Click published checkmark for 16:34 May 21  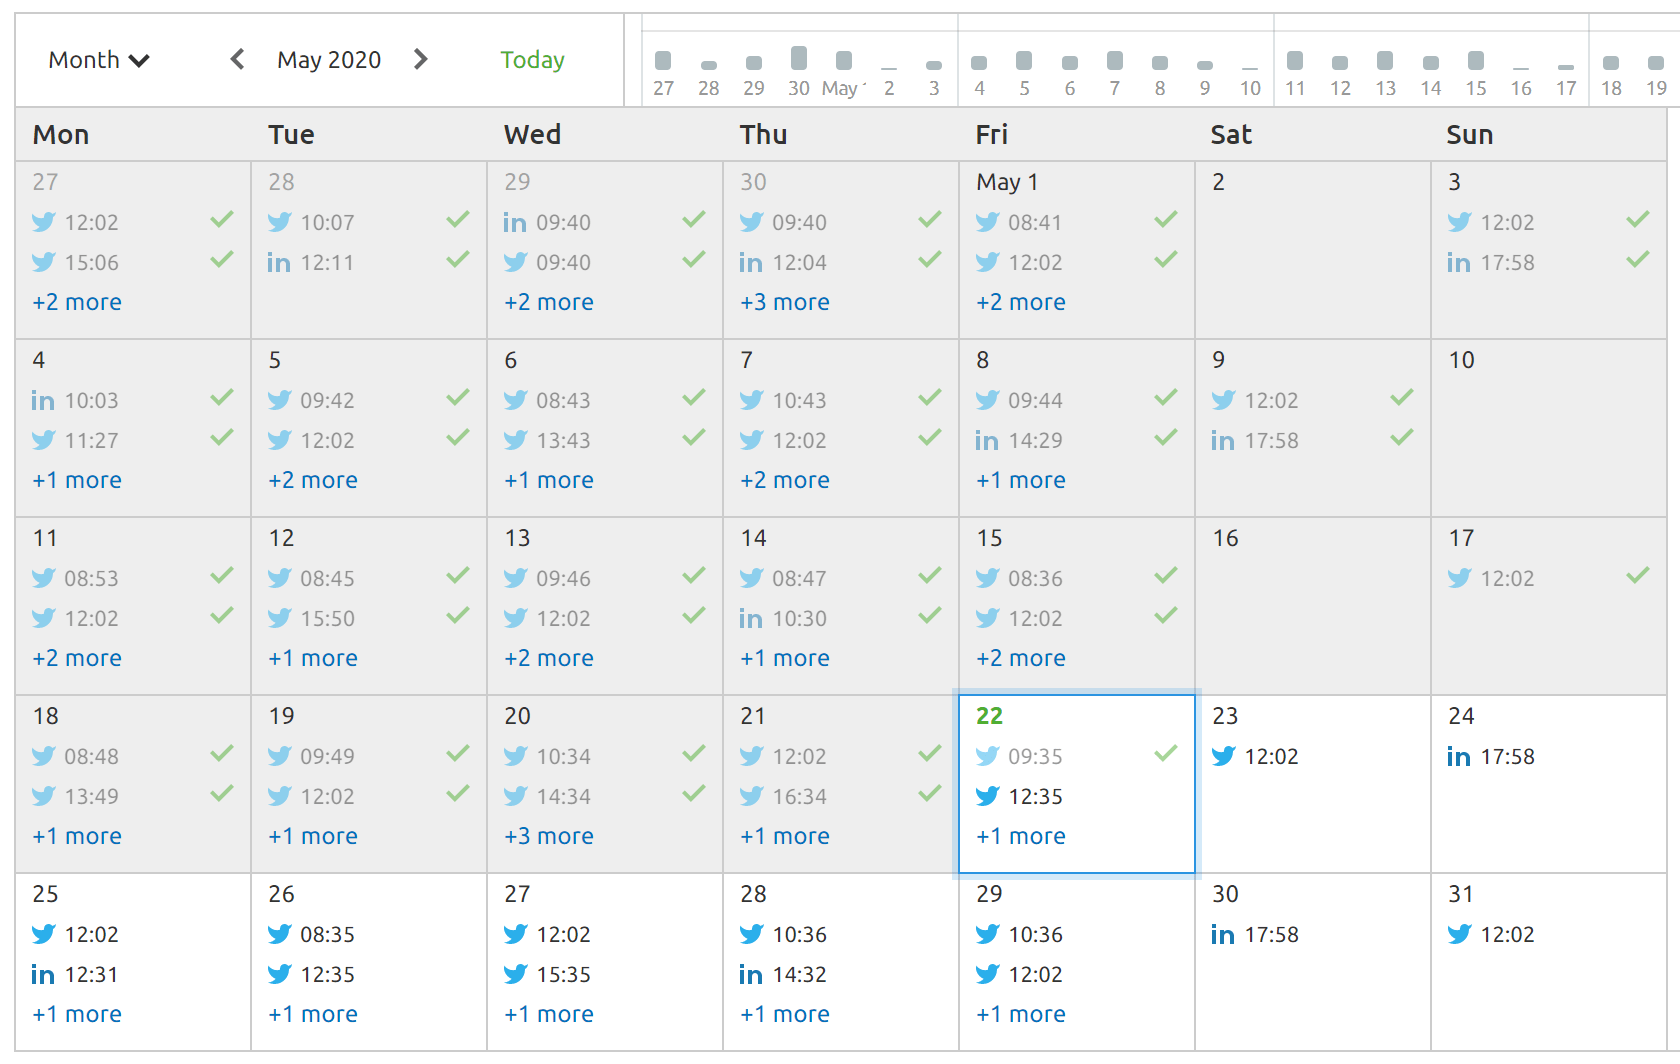930,793
